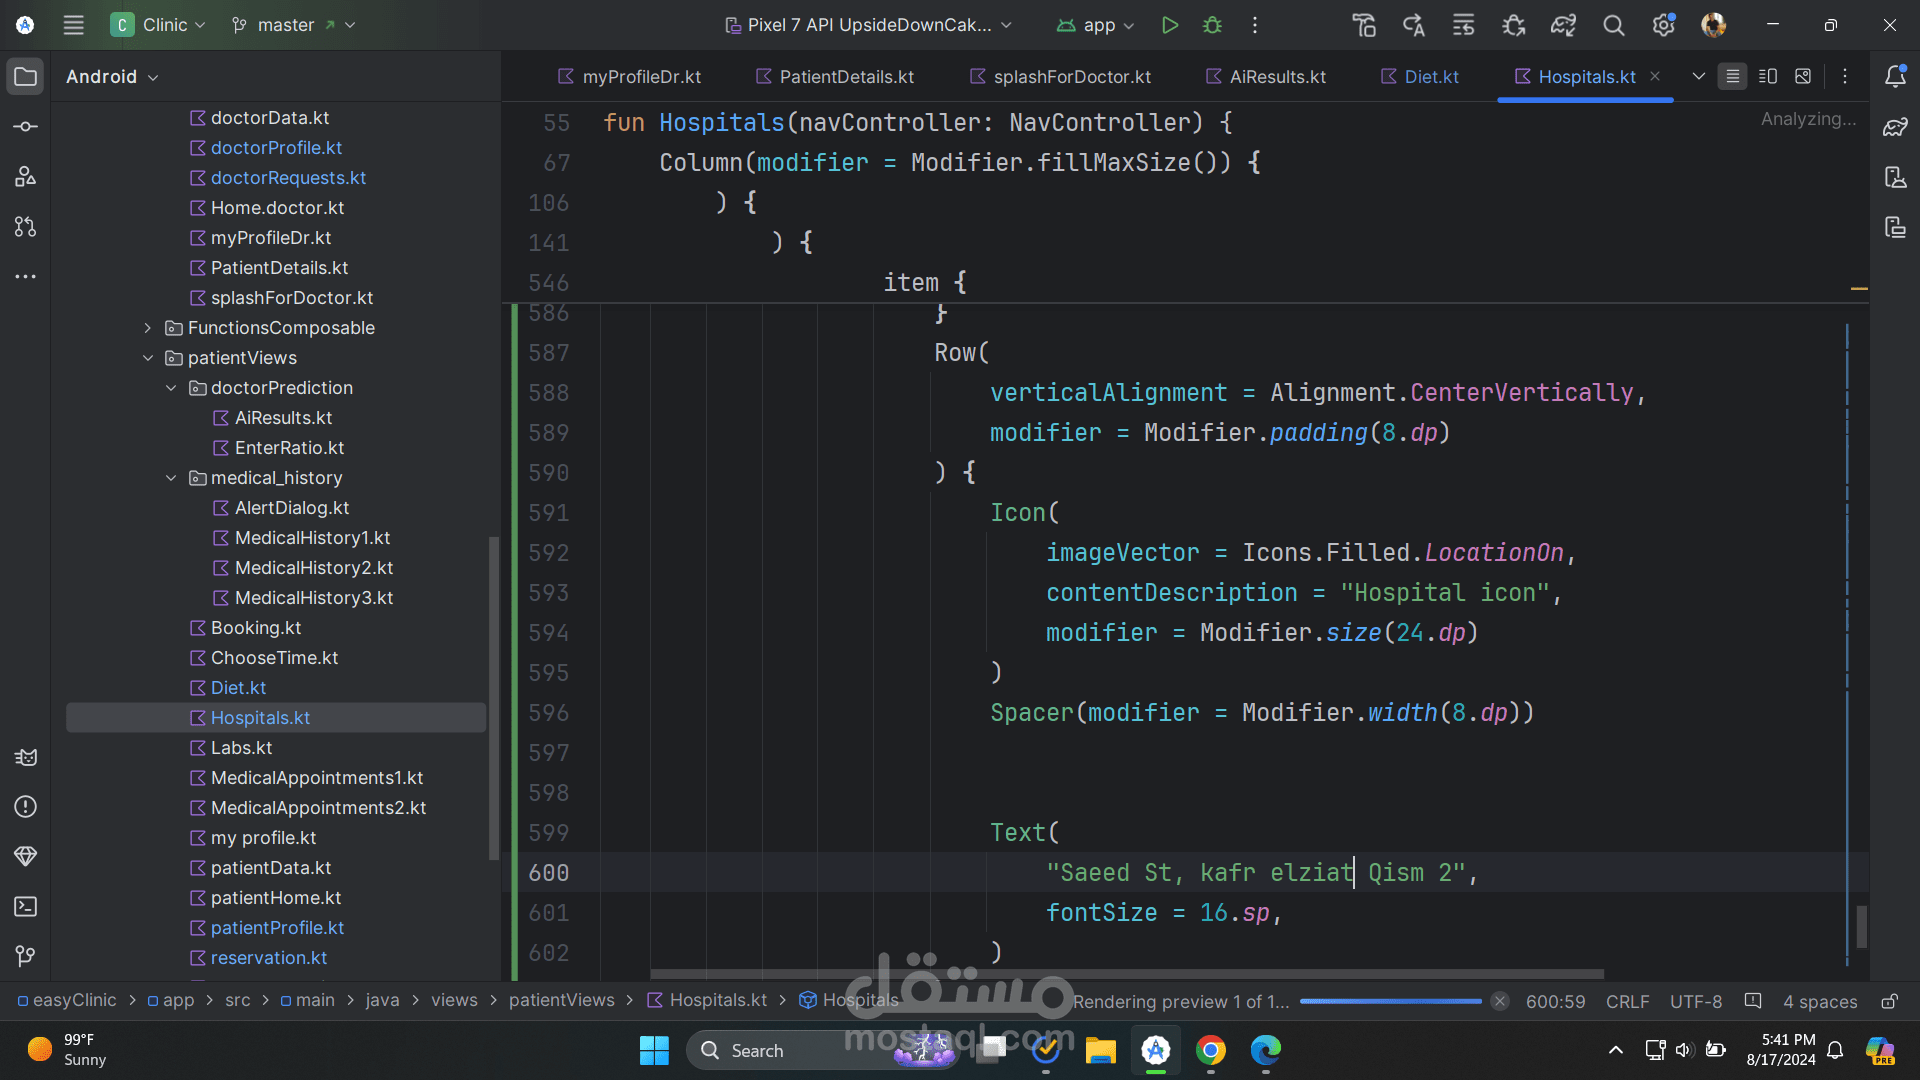
Task: Open the Logcat tool window
Action: point(26,757)
